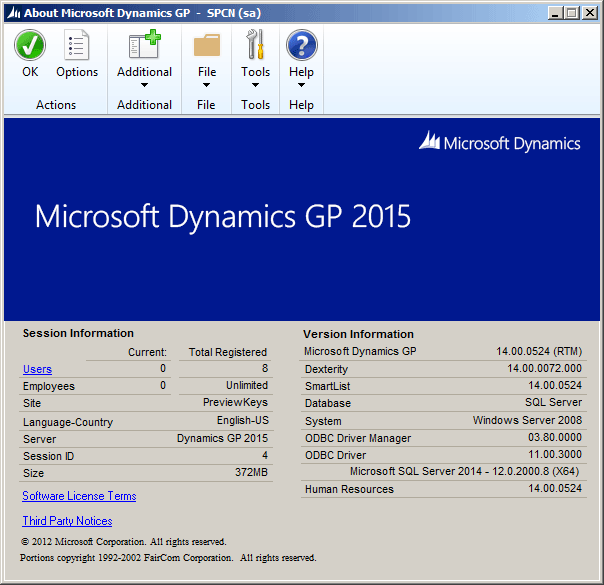Click the Additional window-plus icon
Screen dimensions: 604x585
pyautogui.click(x=144, y=45)
